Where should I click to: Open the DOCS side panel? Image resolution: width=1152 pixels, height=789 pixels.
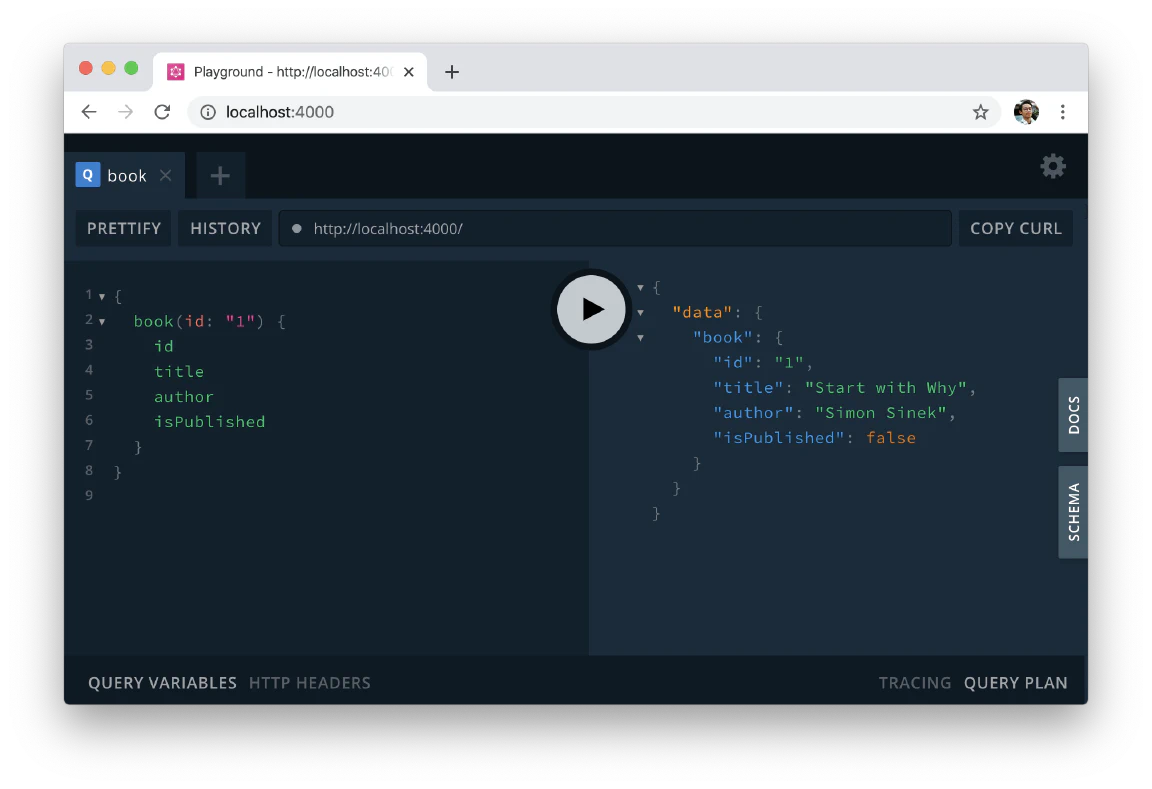(1073, 415)
